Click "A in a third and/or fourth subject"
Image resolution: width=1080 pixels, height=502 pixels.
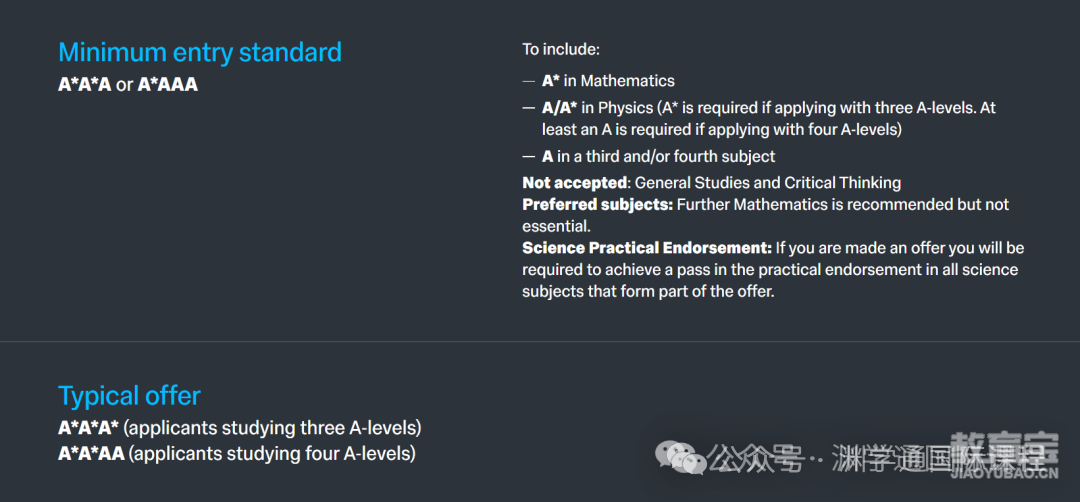click(x=658, y=156)
